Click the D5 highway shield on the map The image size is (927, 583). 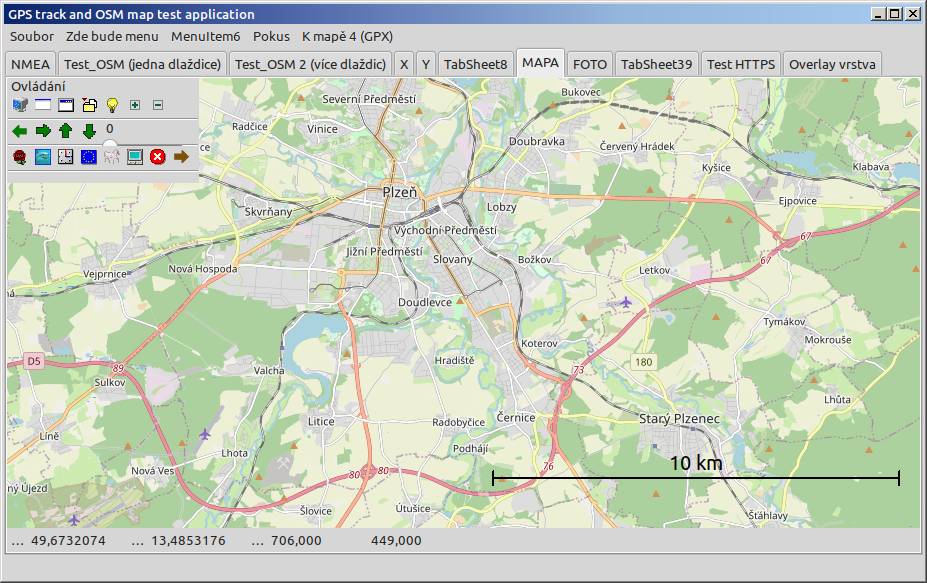point(34,361)
